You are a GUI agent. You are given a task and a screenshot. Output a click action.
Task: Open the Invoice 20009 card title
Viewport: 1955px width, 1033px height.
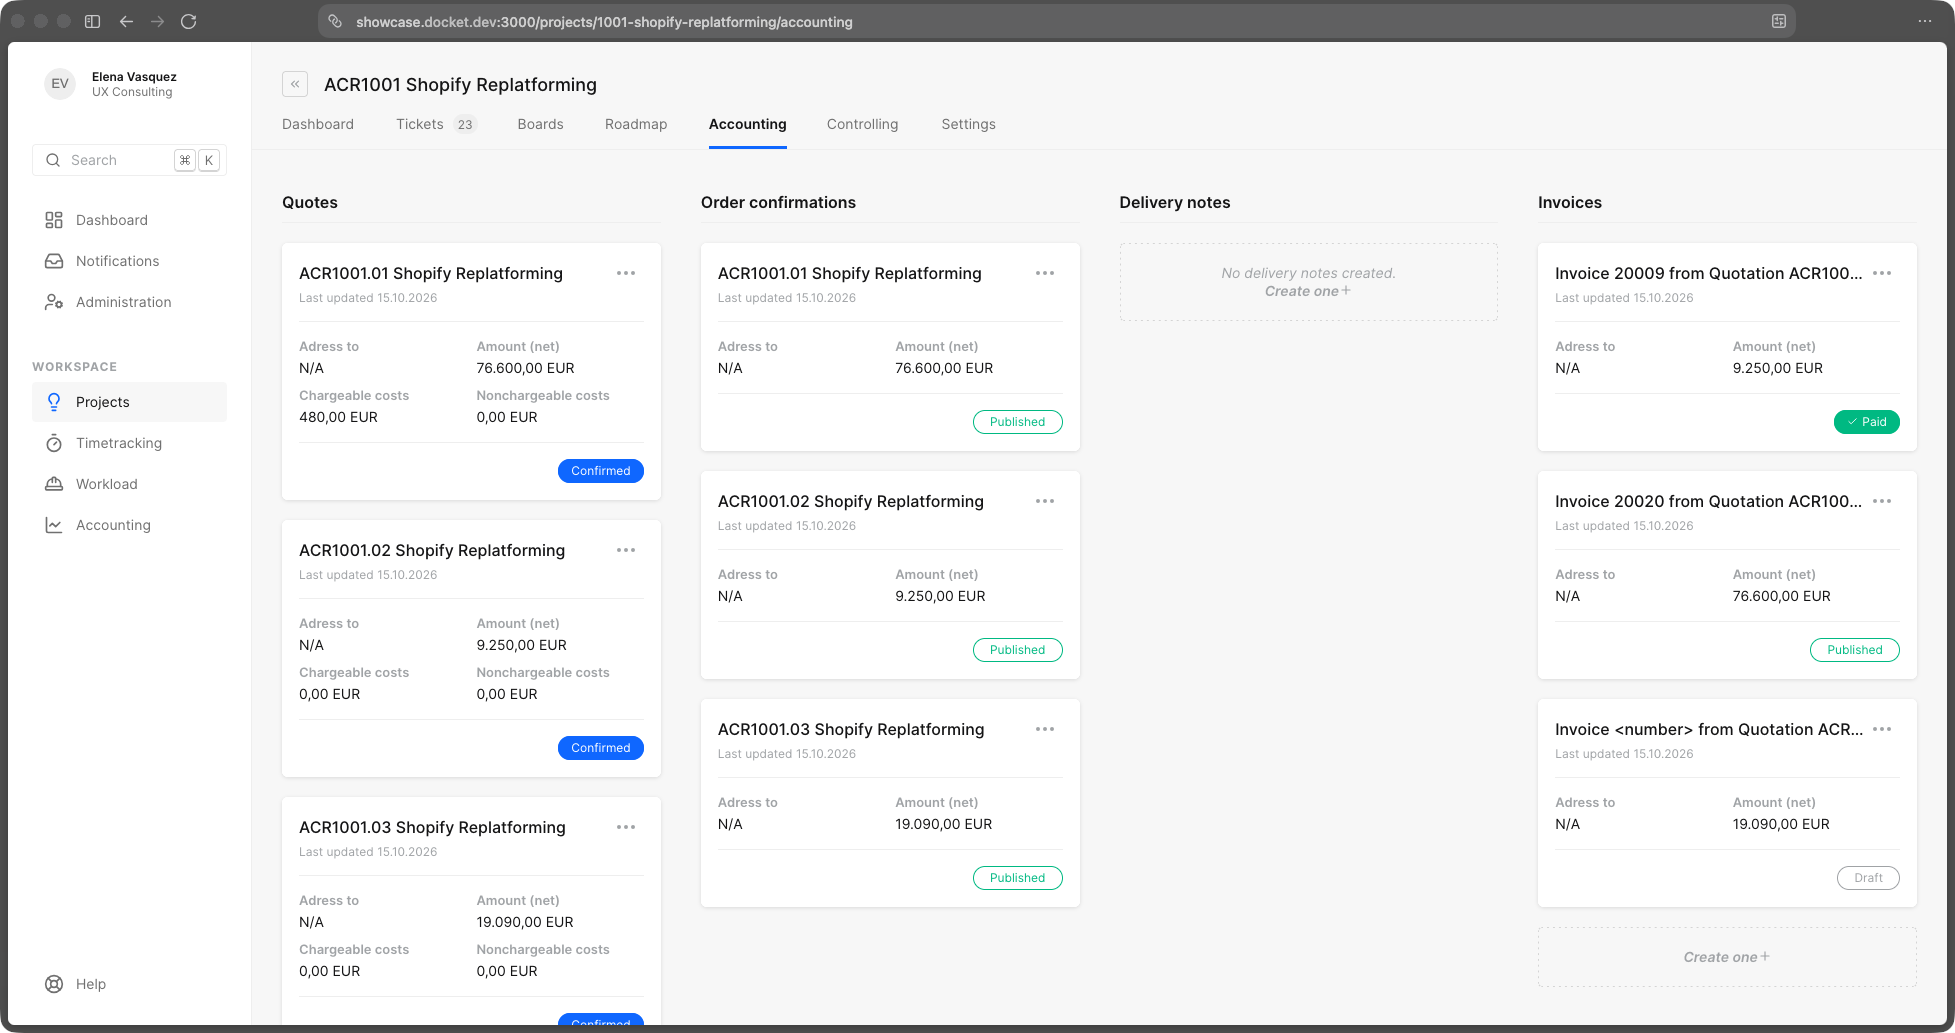click(x=1708, y=273)
